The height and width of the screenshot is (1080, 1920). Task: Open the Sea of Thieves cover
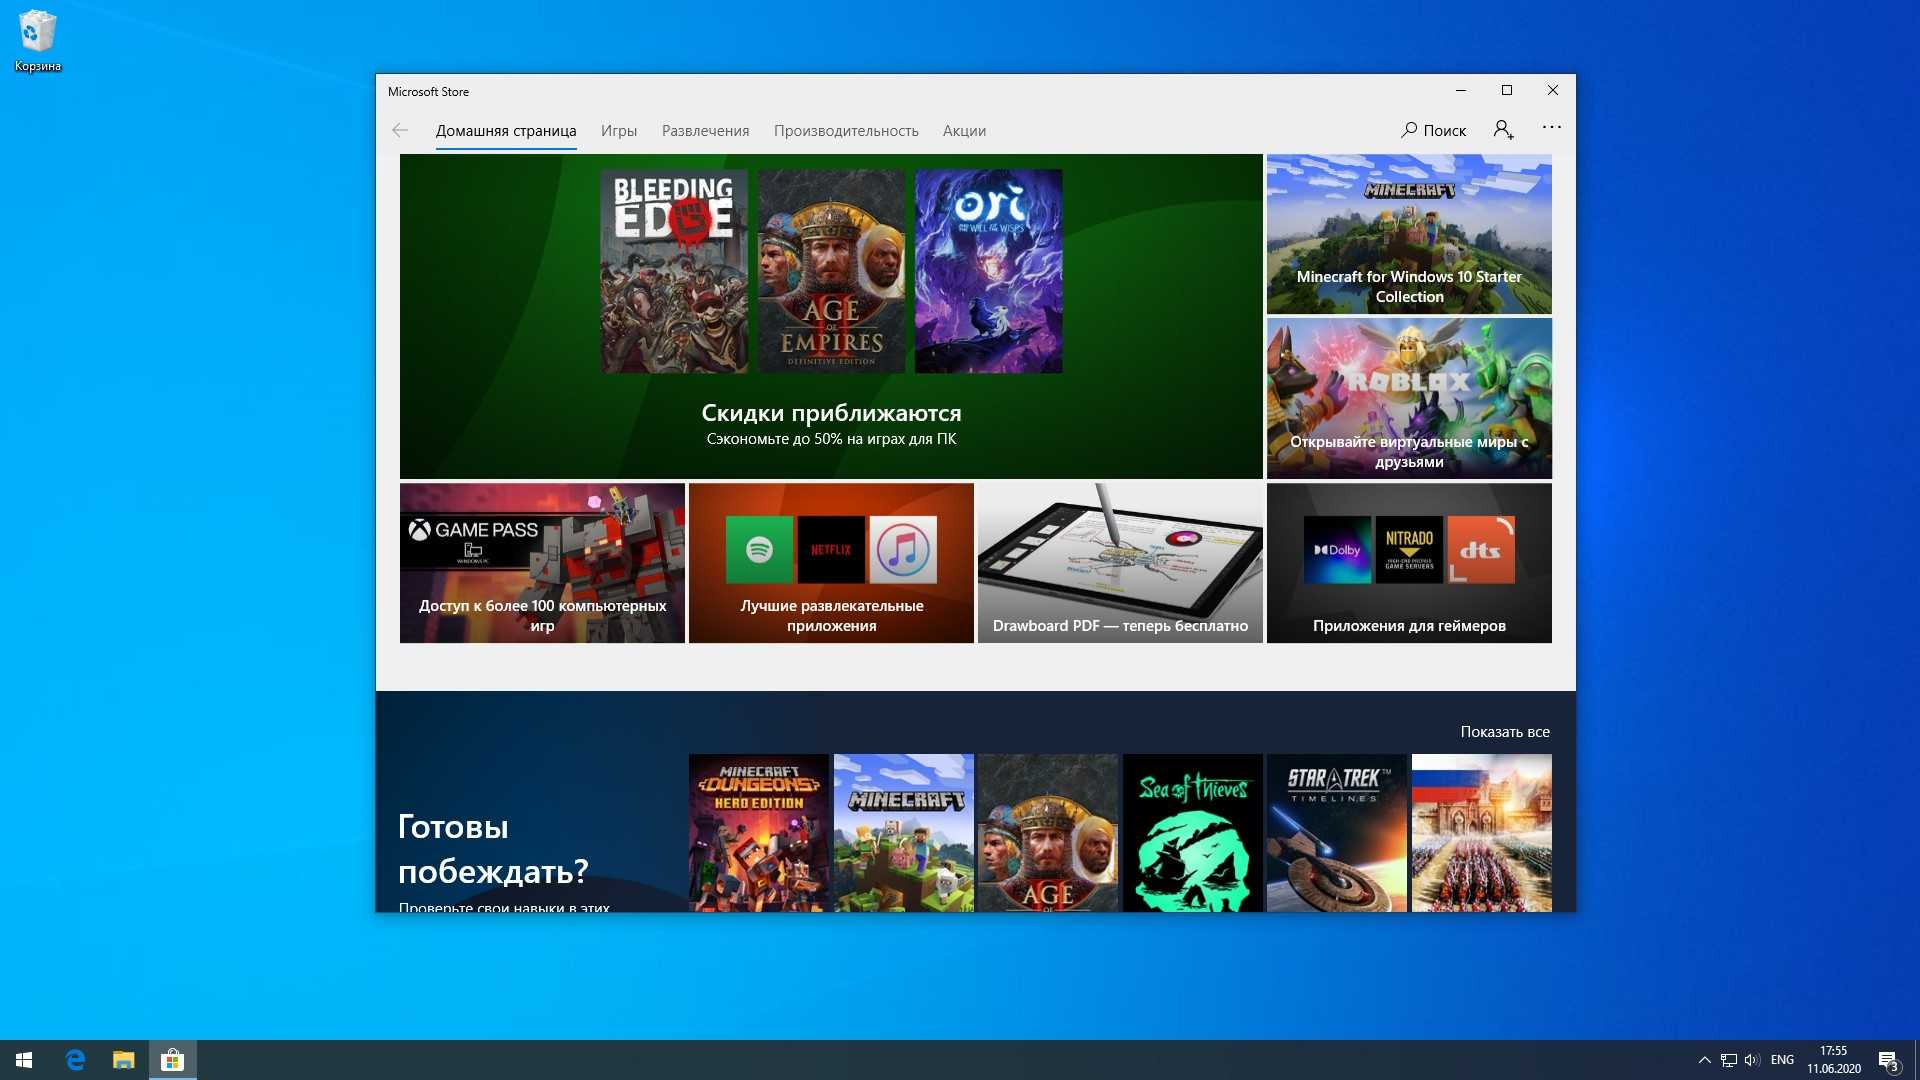point(1193,833)
